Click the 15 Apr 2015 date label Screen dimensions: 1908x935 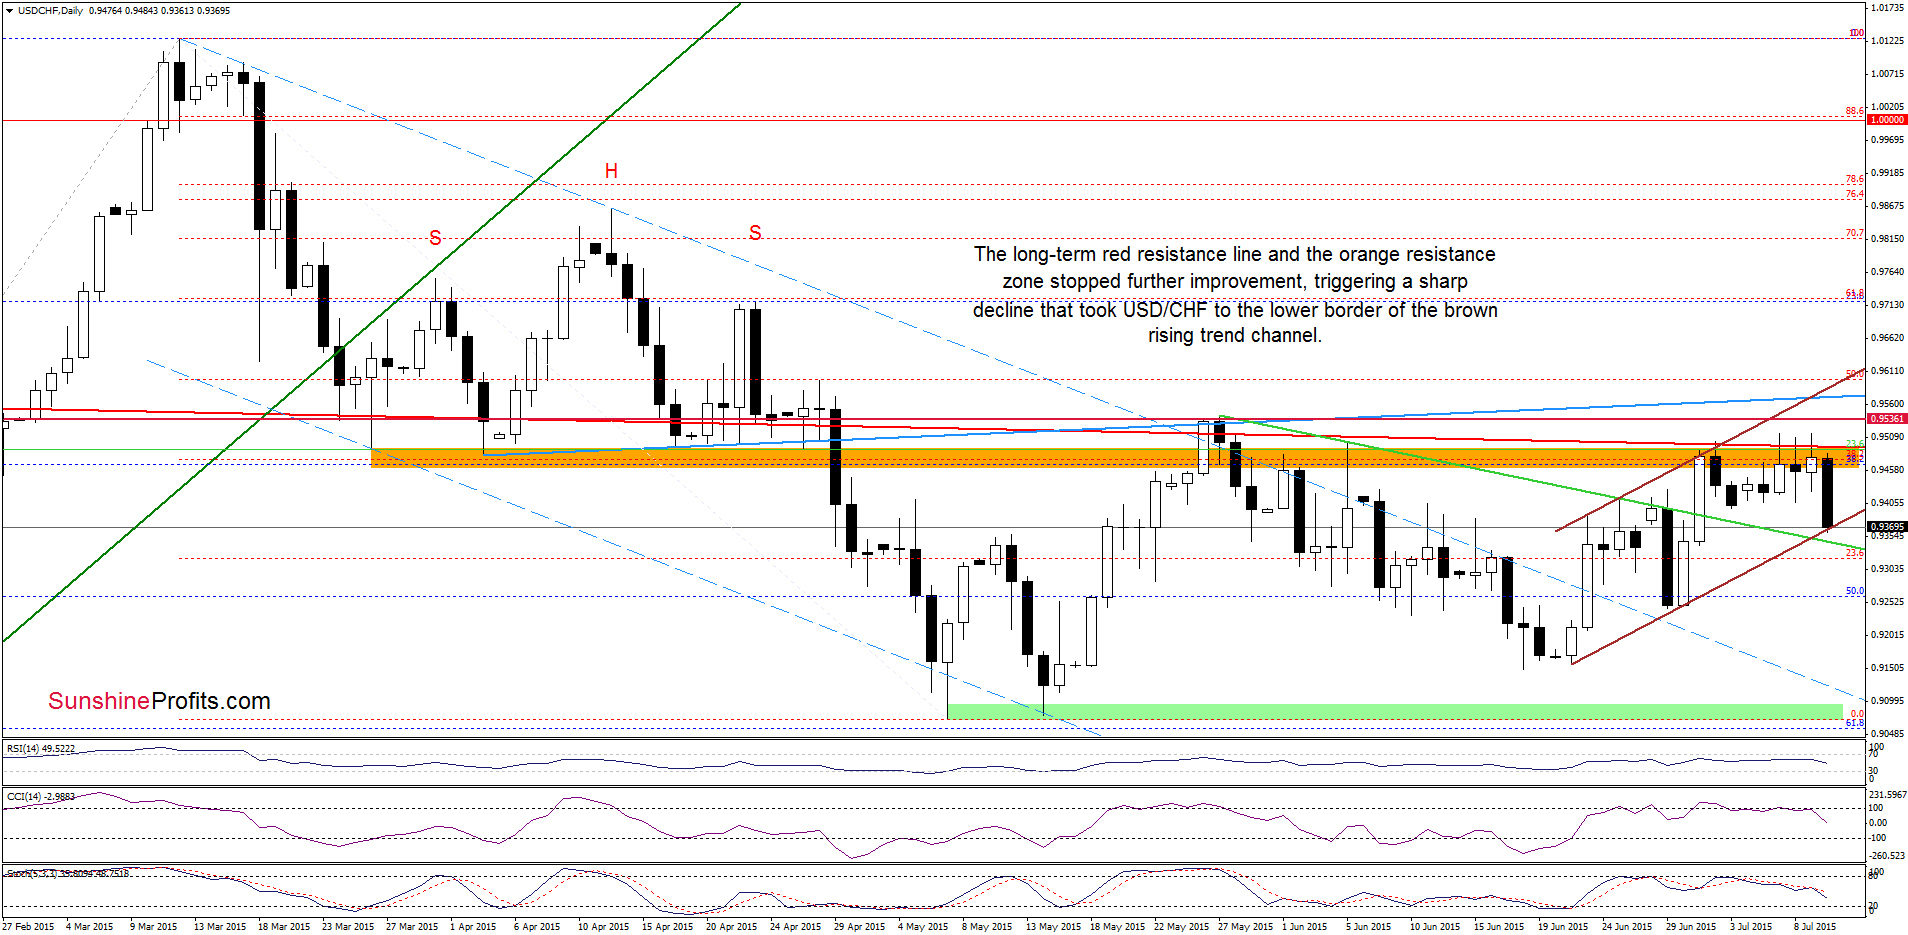pyautogui.click(x=667, y=927)
